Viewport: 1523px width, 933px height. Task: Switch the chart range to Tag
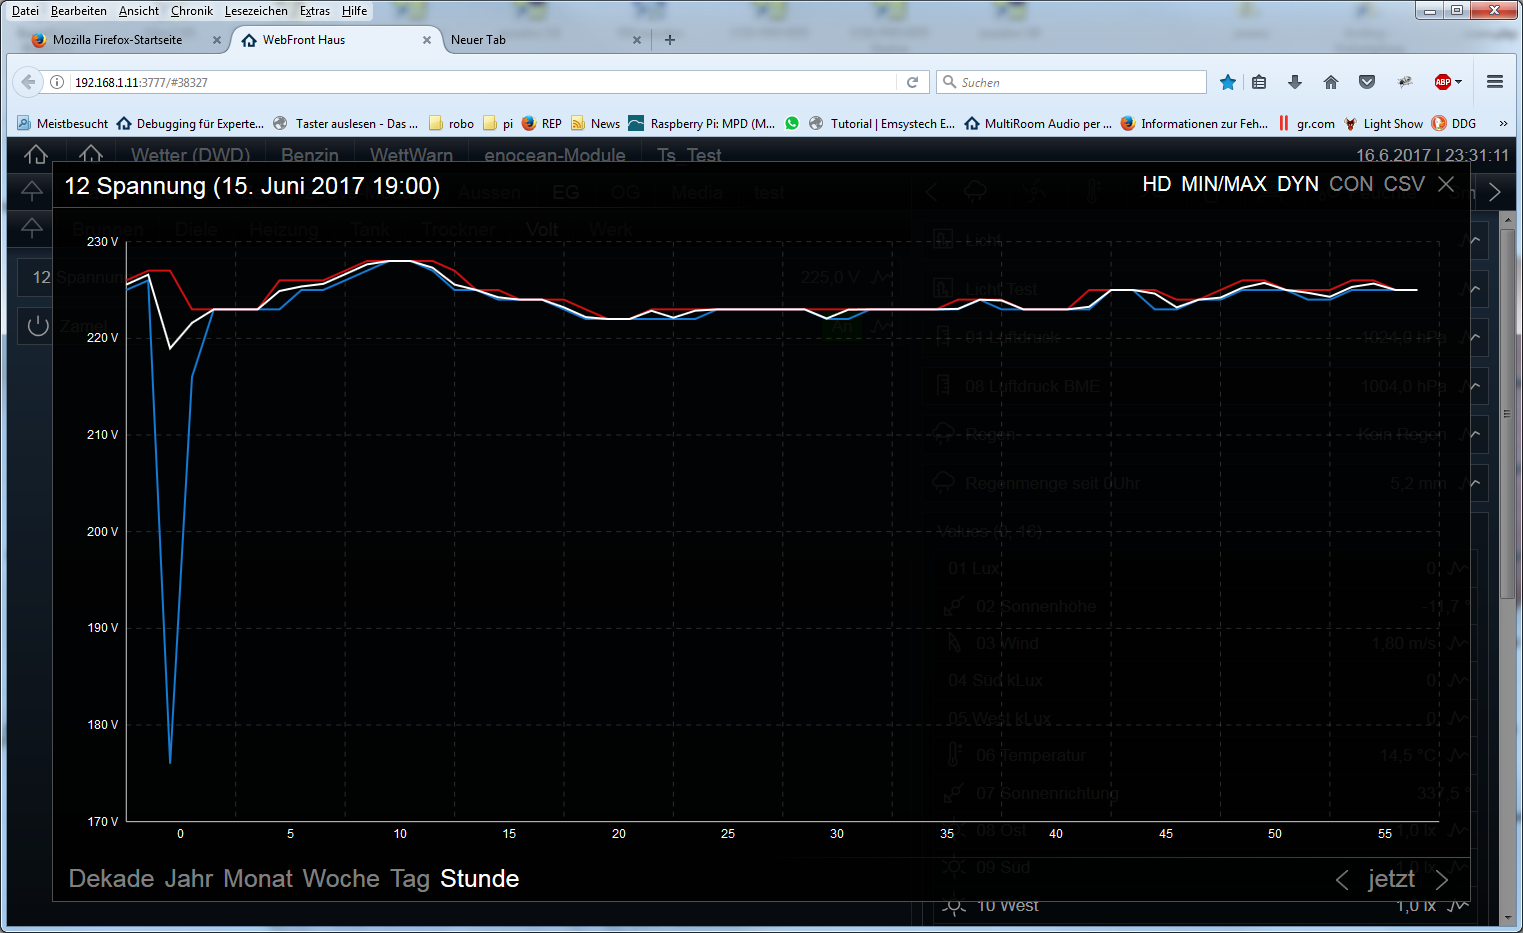tap(409, 879)
